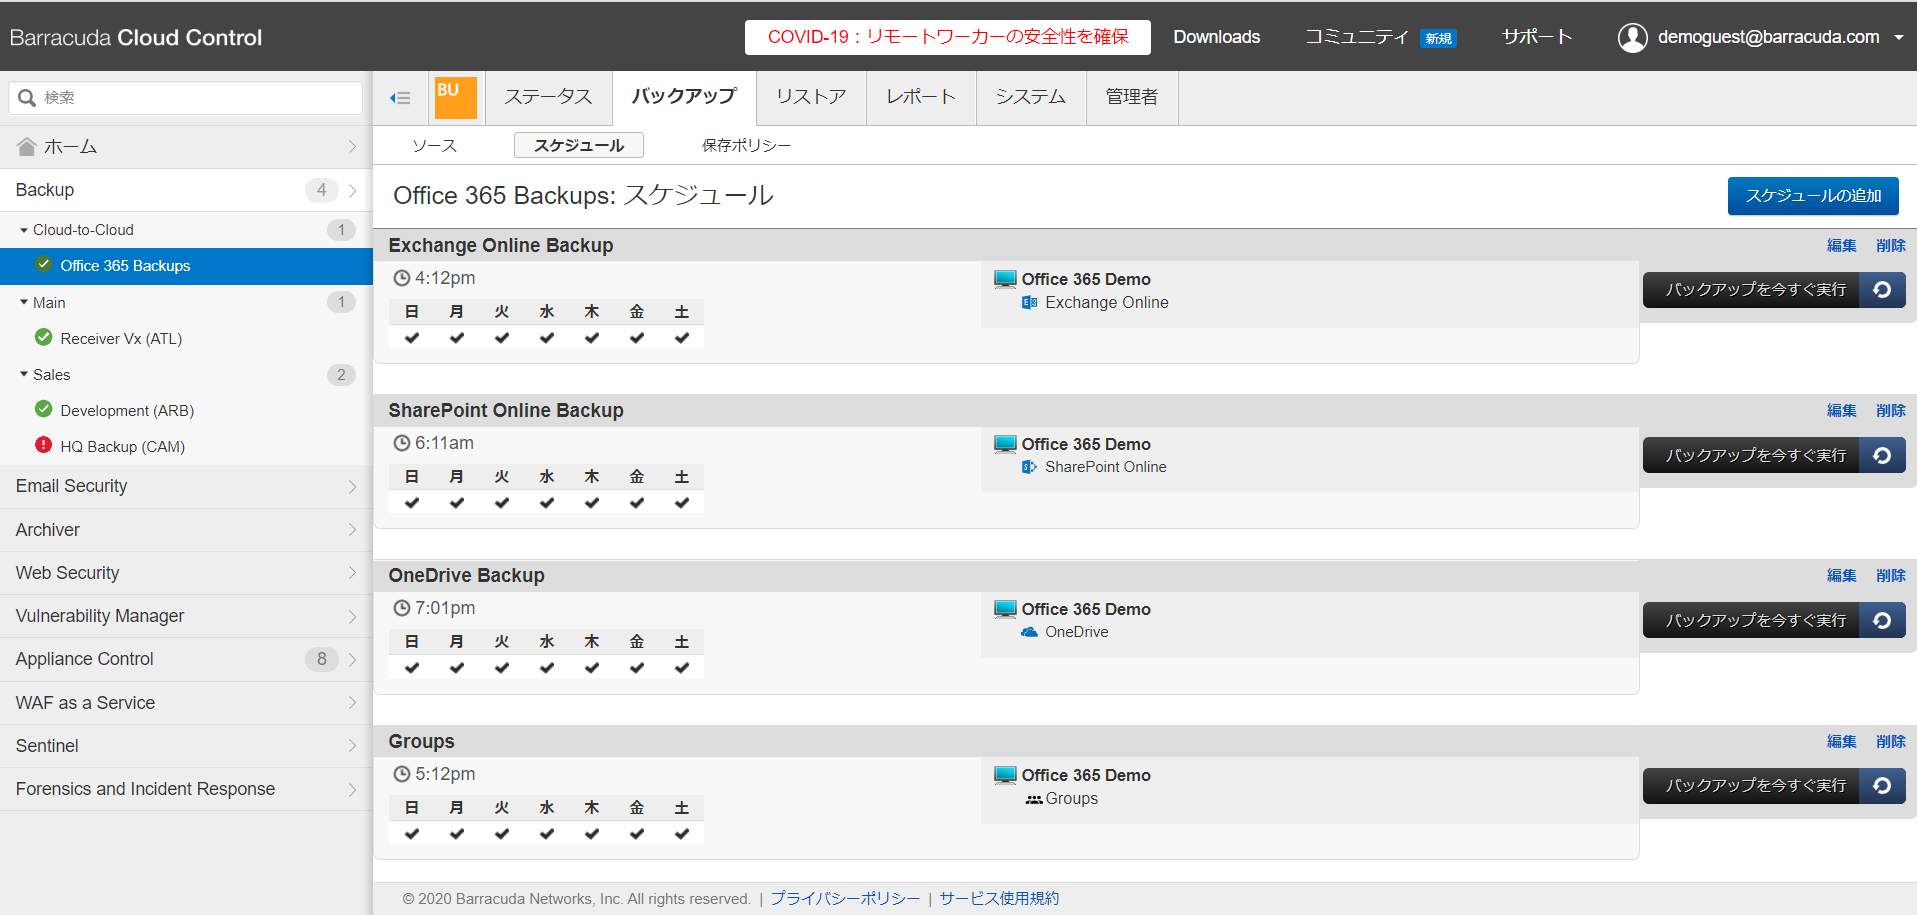This screenshot has height=915, width=1917.
Task: Click refresh icon on SharePoint Online Backup row
Action: 1882,455
